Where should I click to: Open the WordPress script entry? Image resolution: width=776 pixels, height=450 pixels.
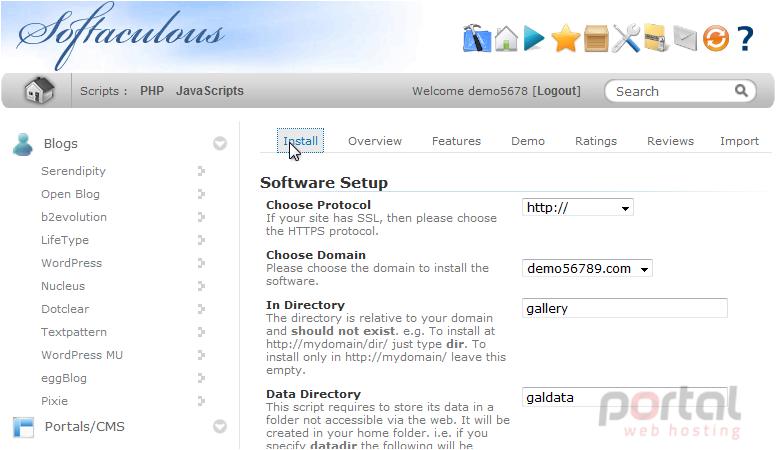[71, 263]
